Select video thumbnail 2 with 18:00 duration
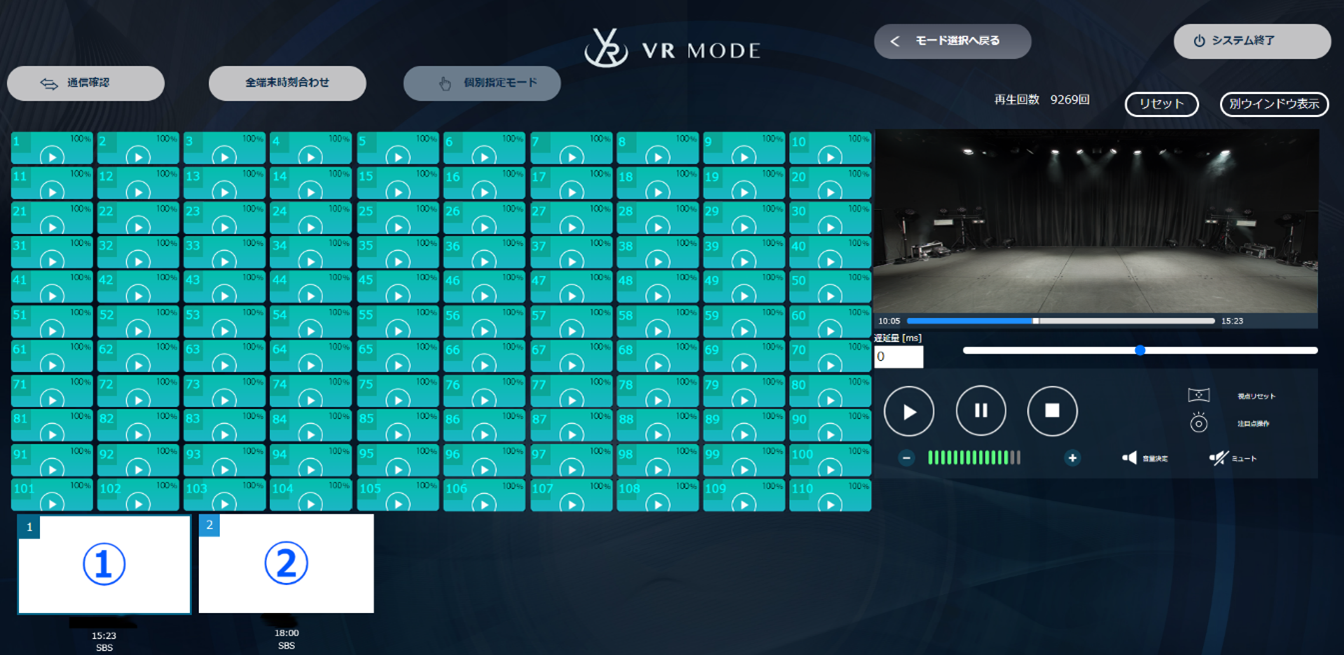Screen dimensions: 1344x655 click(286, 564)
